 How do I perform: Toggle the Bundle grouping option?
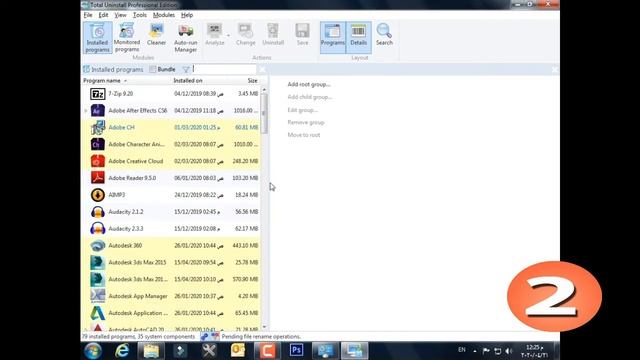point(162,69)
